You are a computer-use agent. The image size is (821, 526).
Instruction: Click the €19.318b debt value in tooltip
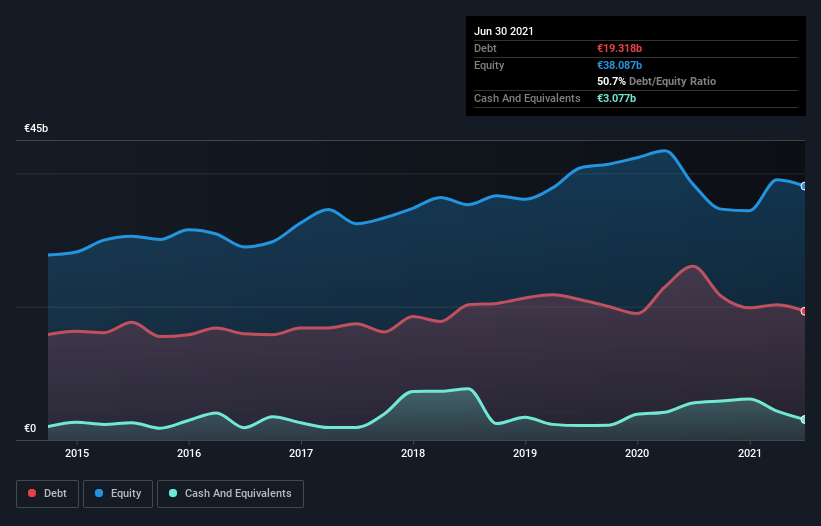(619, 48)
